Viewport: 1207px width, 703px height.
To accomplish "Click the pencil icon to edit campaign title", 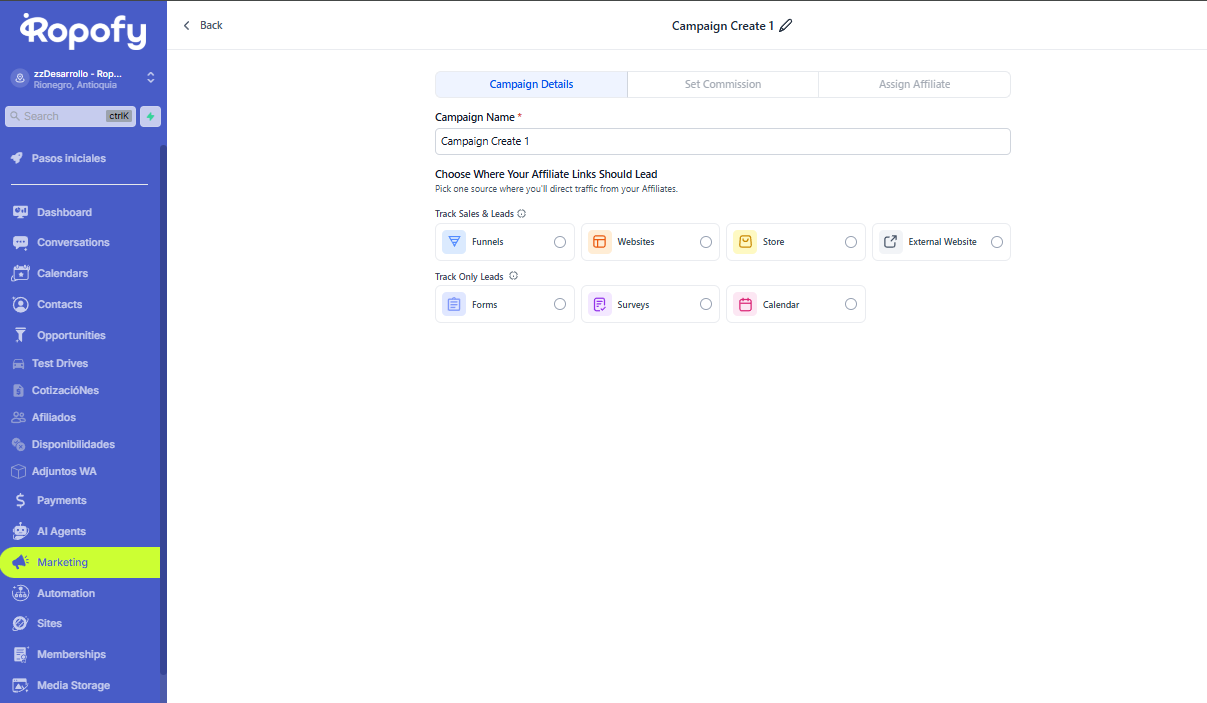I will click(785, 26).
